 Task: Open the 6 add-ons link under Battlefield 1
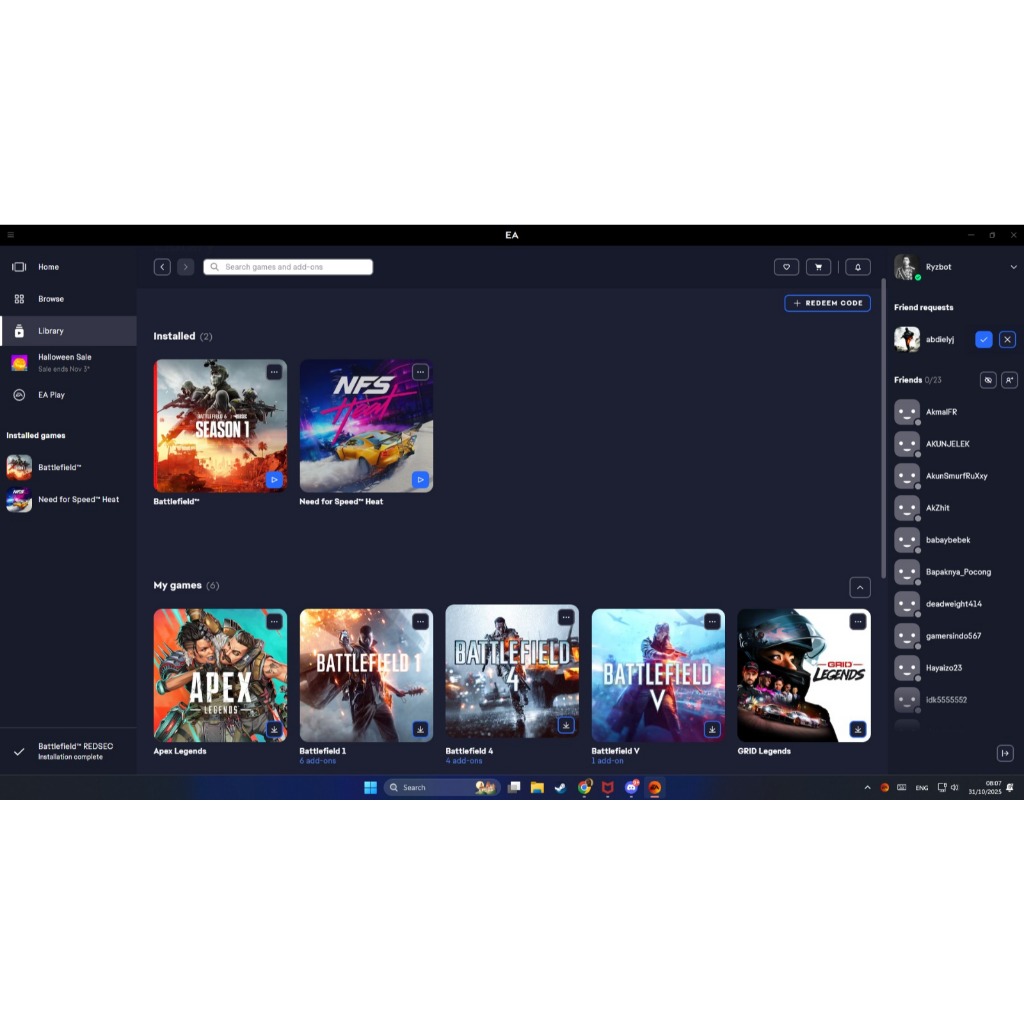(318, 762)
